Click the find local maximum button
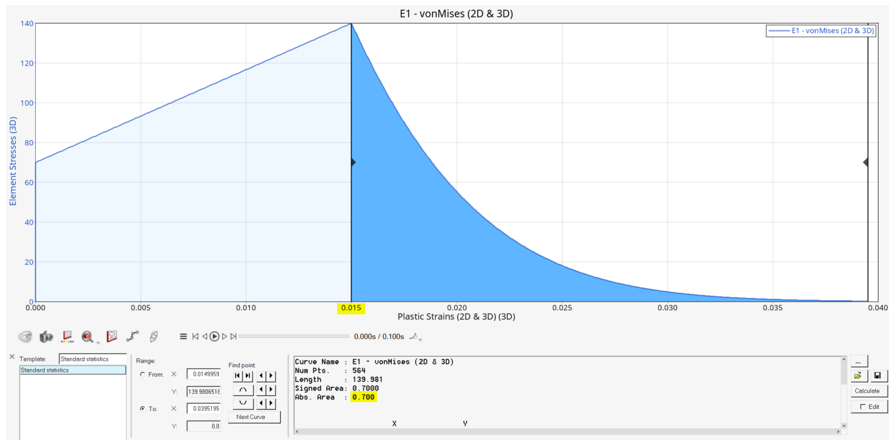The image size is (896, 440). tap(243, 390)
